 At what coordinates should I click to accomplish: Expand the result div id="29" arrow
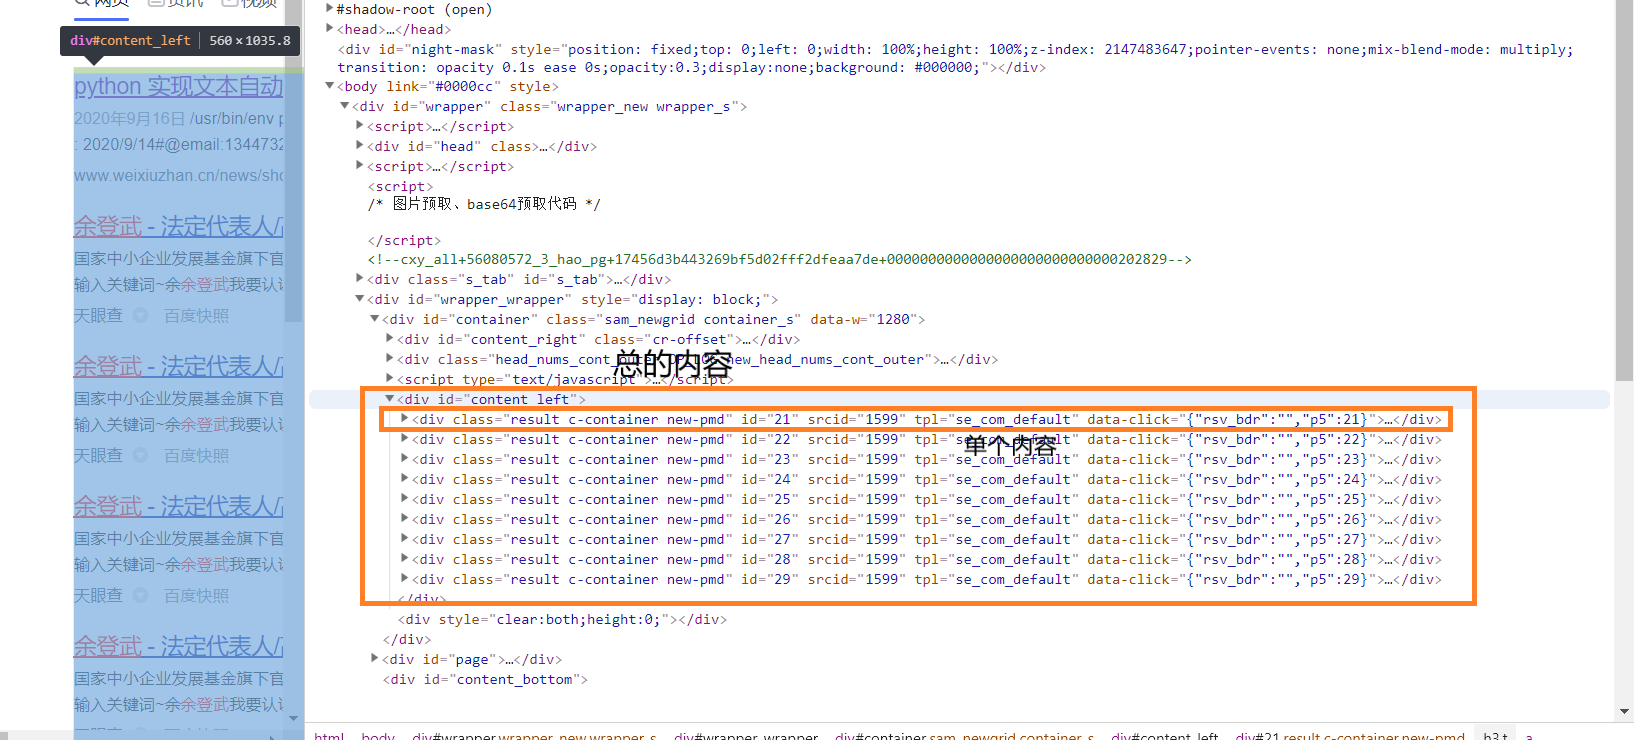[x=404, y=578]
